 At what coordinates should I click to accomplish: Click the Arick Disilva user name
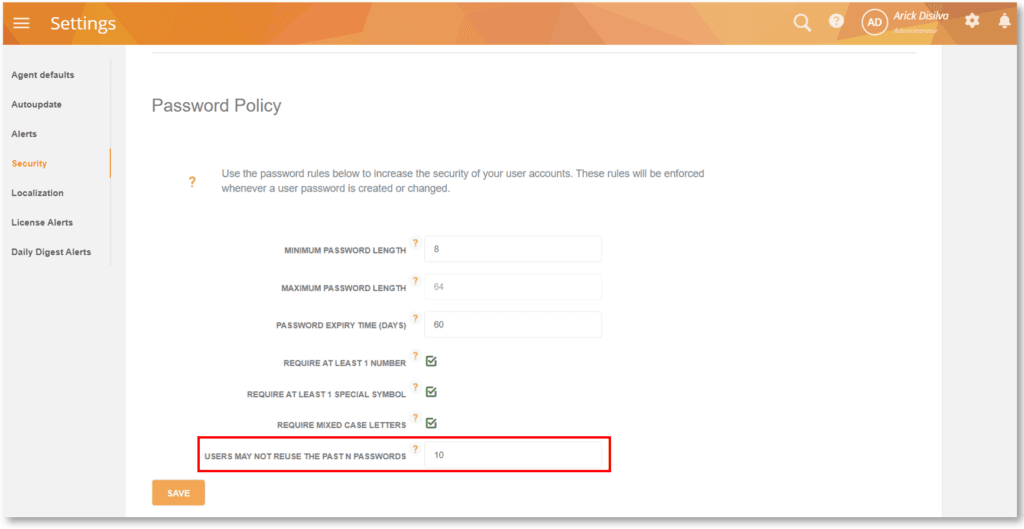[921, 16]
